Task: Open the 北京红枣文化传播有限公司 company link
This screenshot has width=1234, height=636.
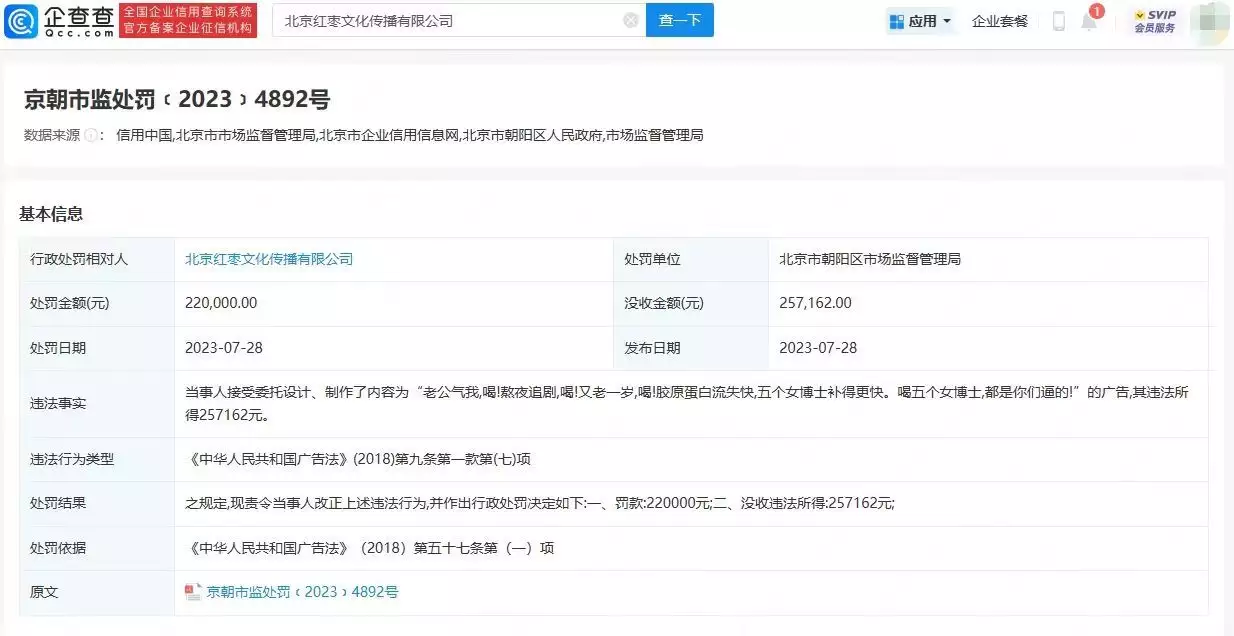Action: (x=269, y=259)
